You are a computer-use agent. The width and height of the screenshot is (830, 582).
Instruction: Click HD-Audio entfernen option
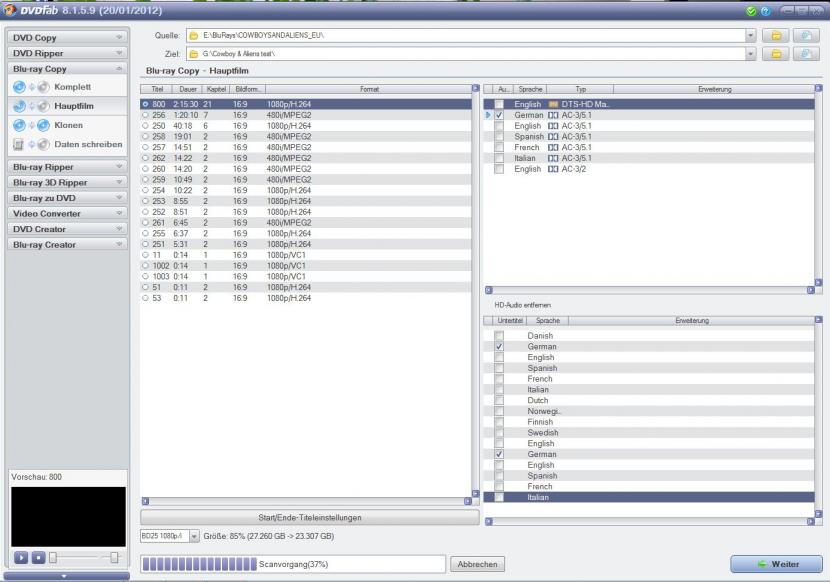pyautogui.click(x=522, y=306)
